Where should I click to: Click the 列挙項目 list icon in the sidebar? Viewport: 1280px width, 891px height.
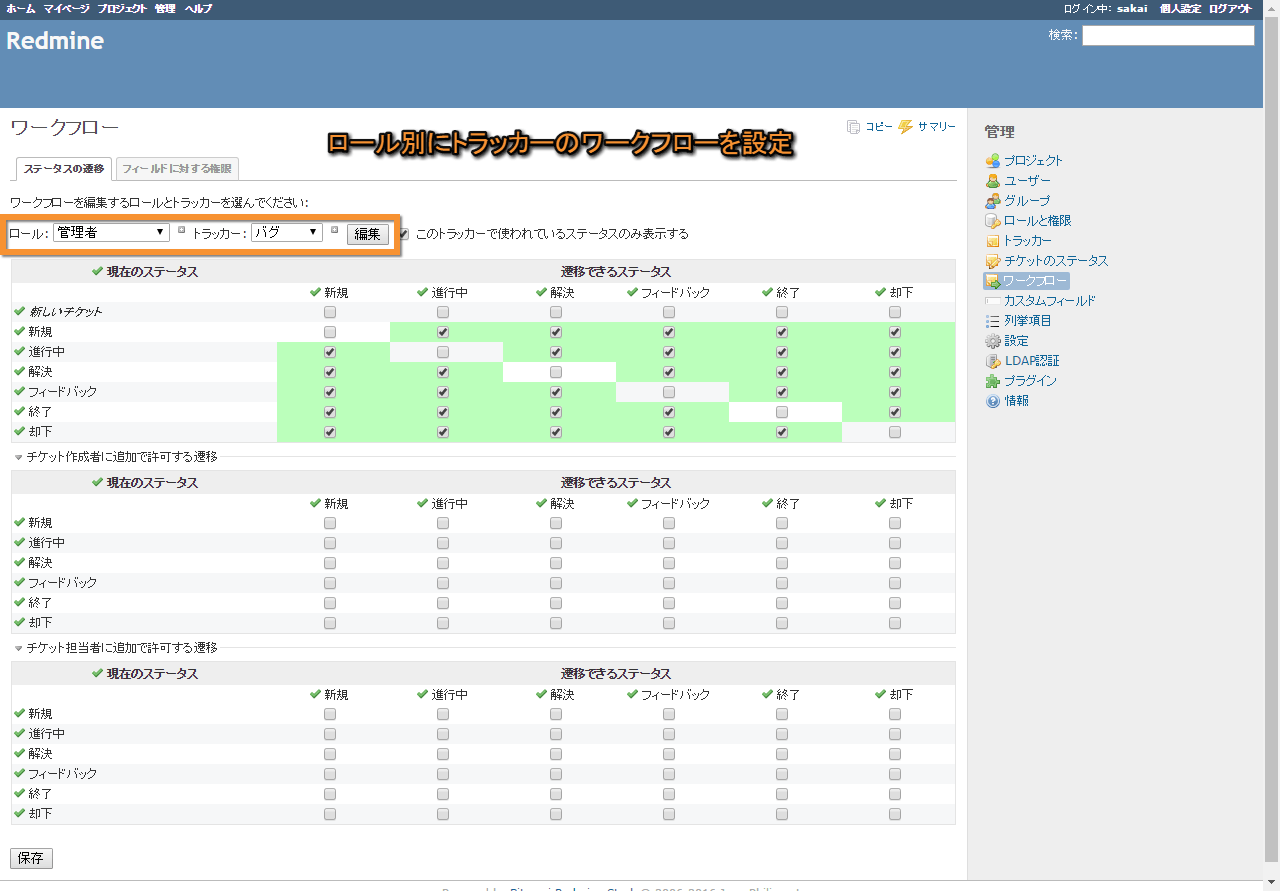pyautogui.click(x=992, y=321)
